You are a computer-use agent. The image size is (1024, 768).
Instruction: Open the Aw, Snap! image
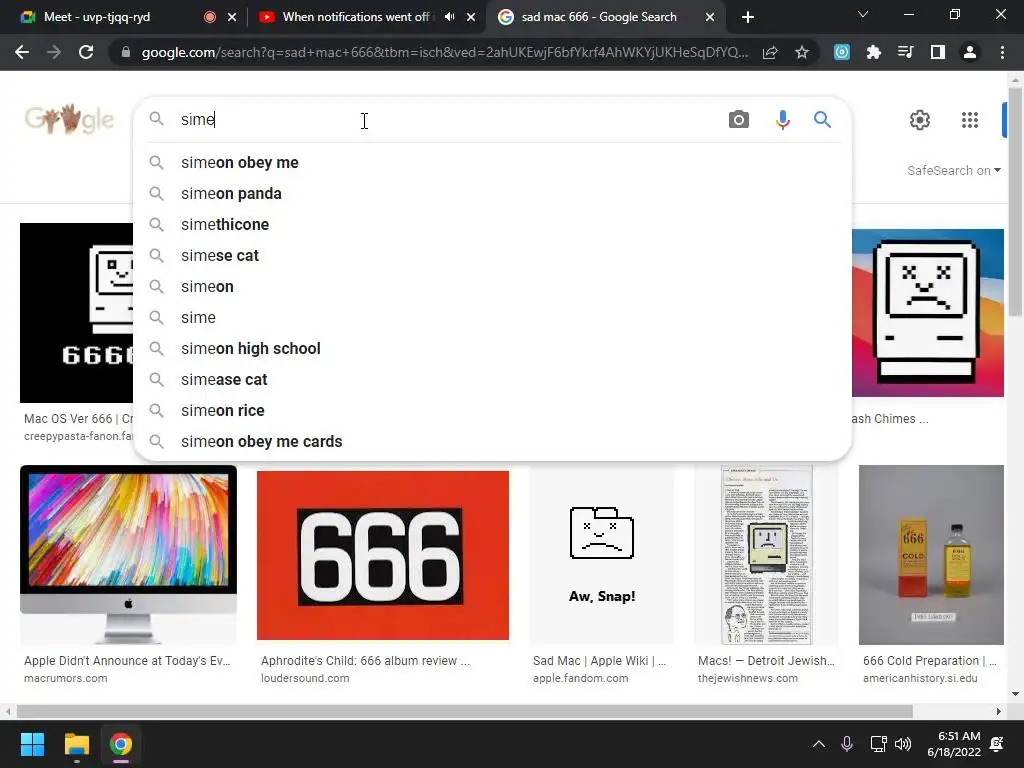pos(601,554)
